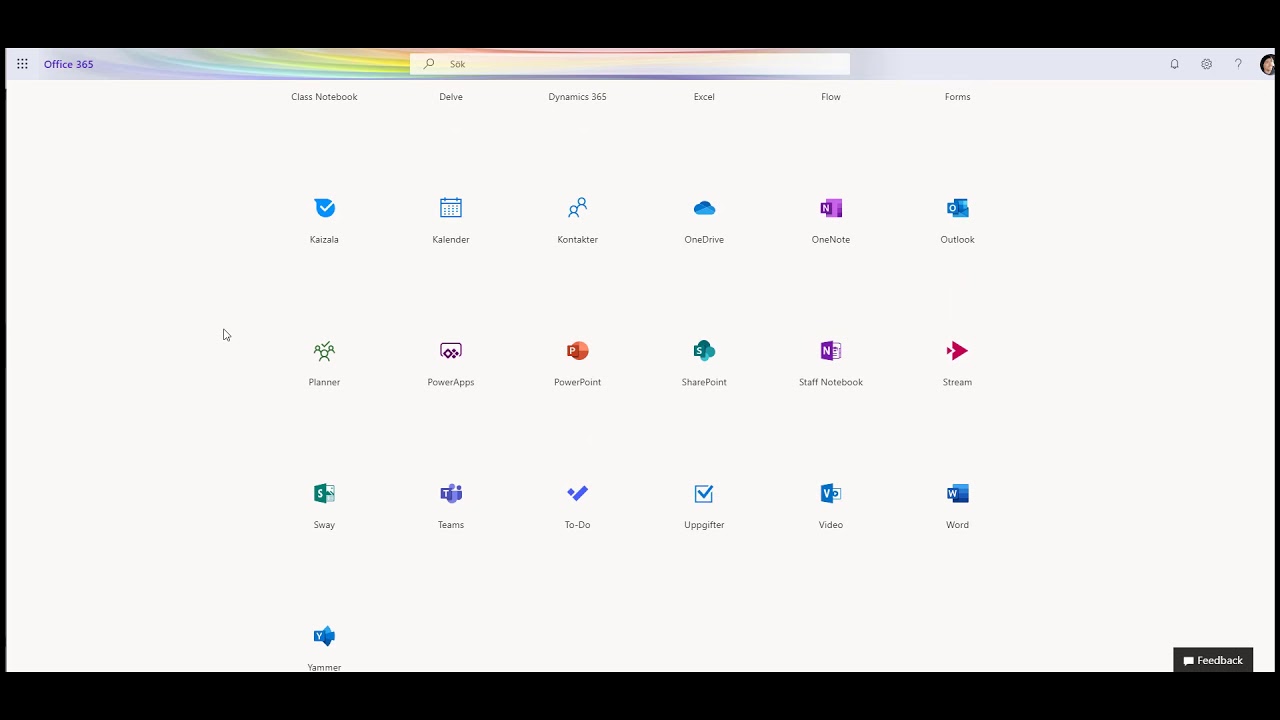Click the magnifier icon in search box
1280x720 pixels.
click(x=429, y=64)
